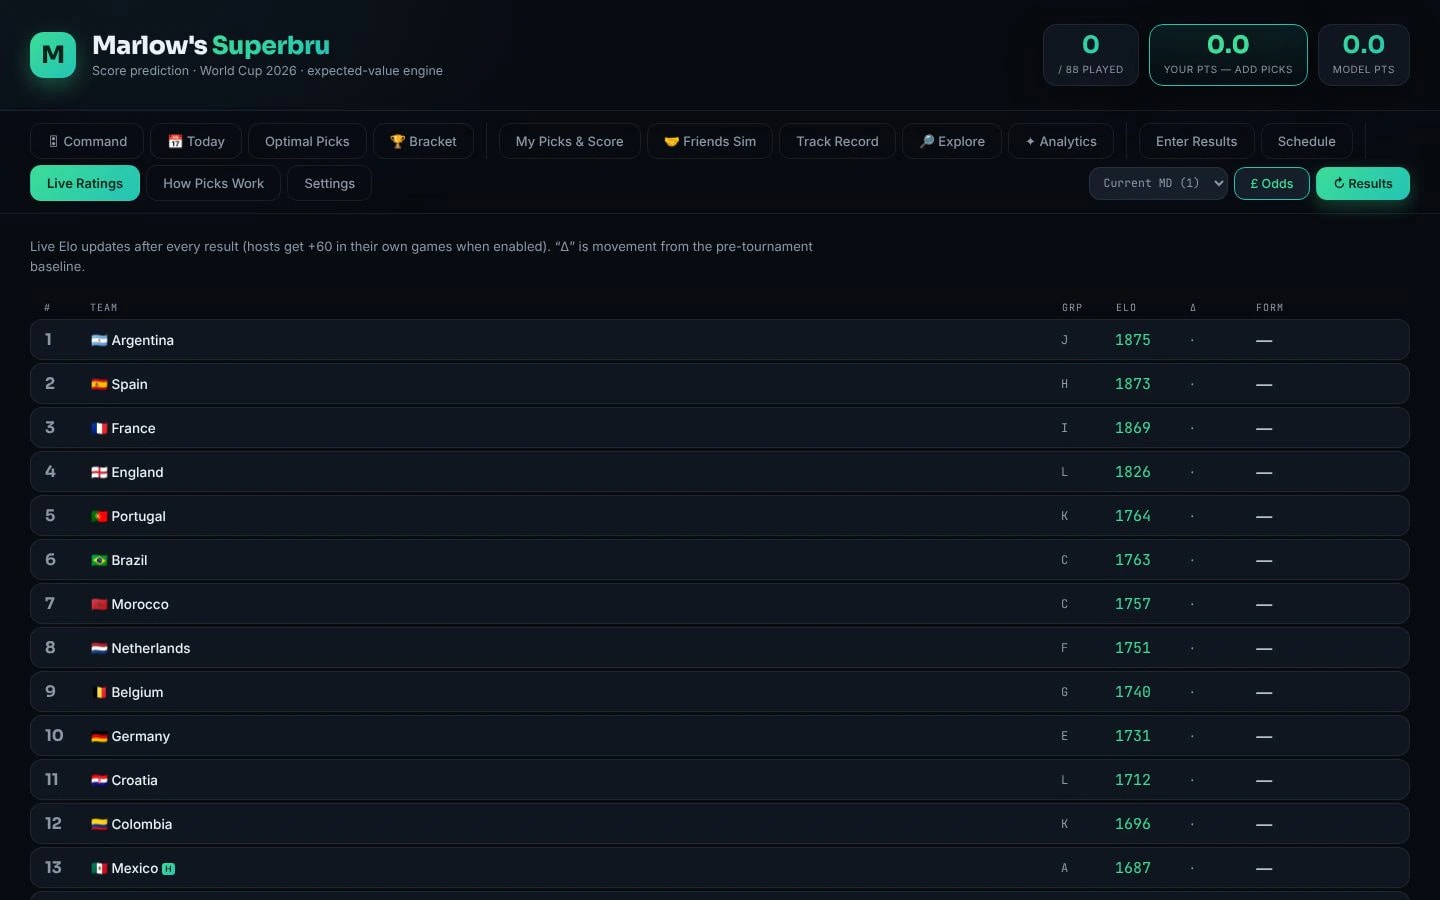This screenshot has height=900, width=1440.
Task: Open the Analytics tab
Action: click(1061, 141)
